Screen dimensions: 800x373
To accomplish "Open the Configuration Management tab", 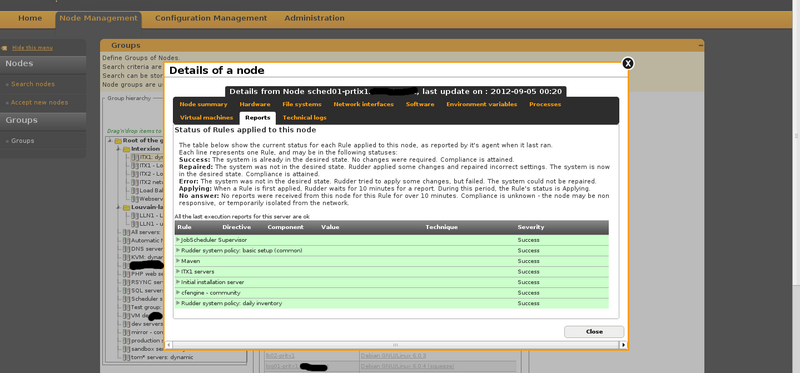I will 211,18.
